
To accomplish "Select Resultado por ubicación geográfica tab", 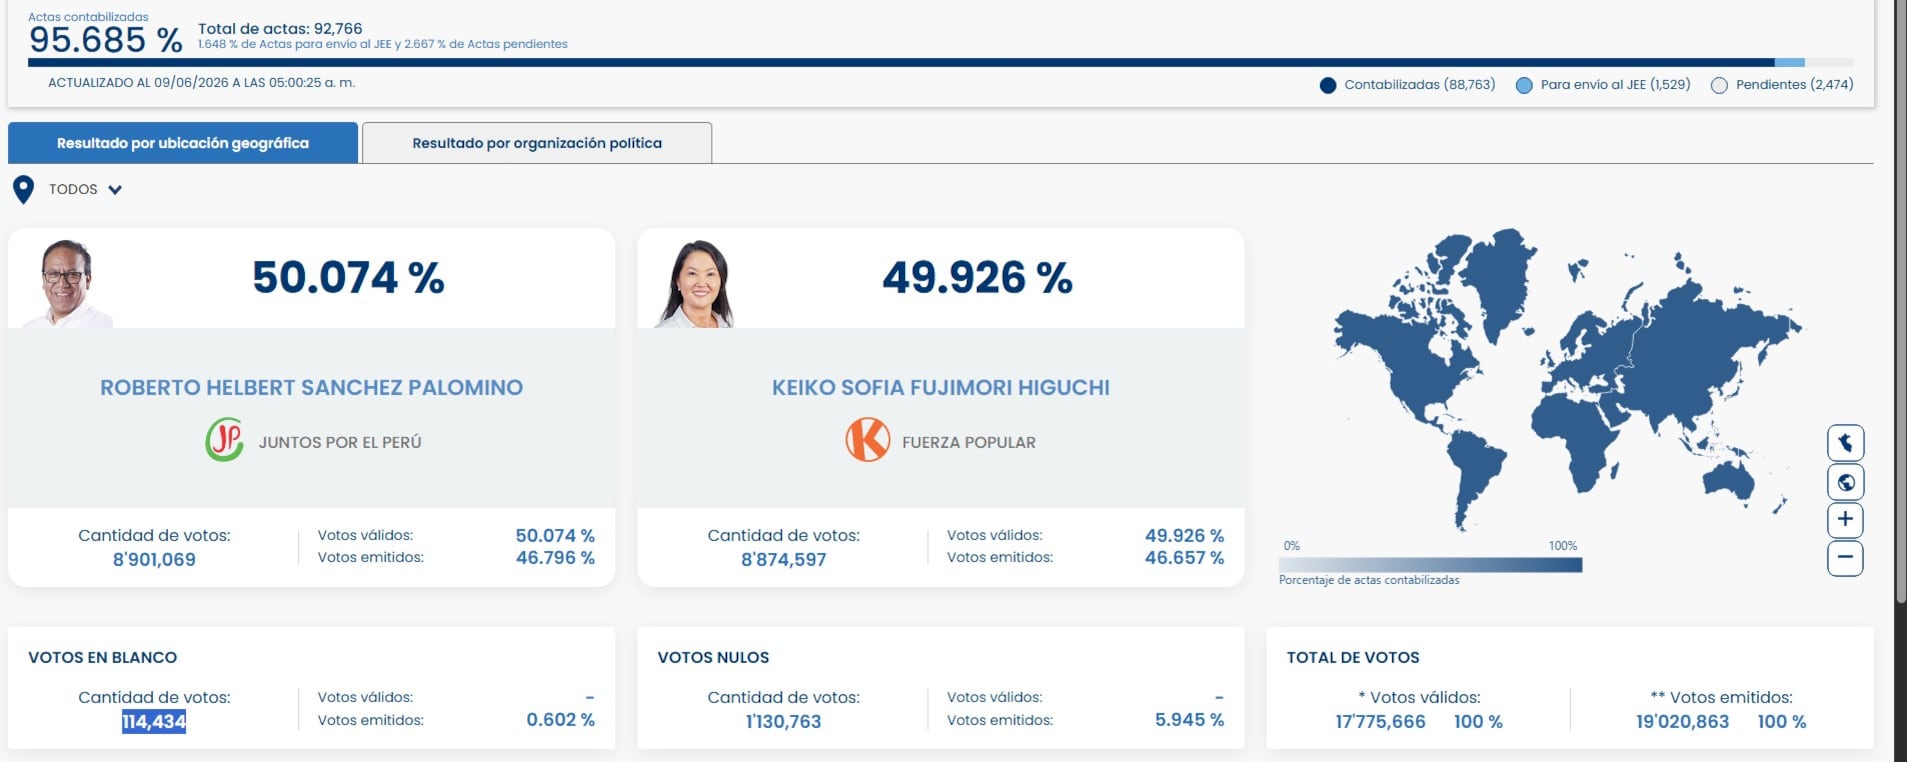I will click(x=183, y=143).
